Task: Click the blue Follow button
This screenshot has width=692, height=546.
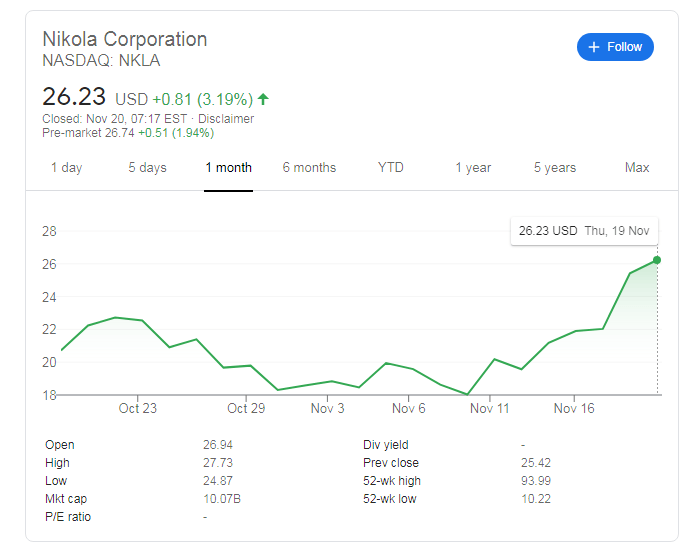Action: tap(615, 47)
